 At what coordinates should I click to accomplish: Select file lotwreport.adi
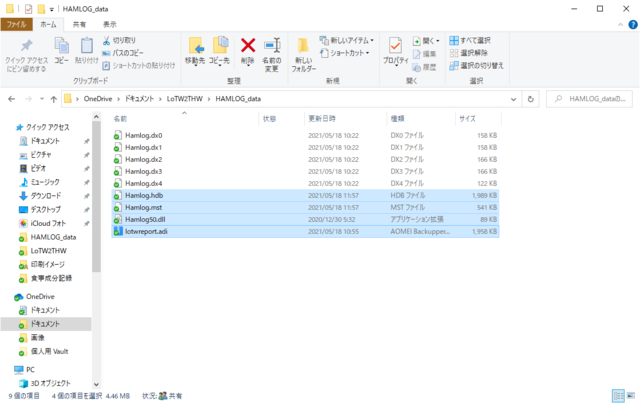coord(305,232)
